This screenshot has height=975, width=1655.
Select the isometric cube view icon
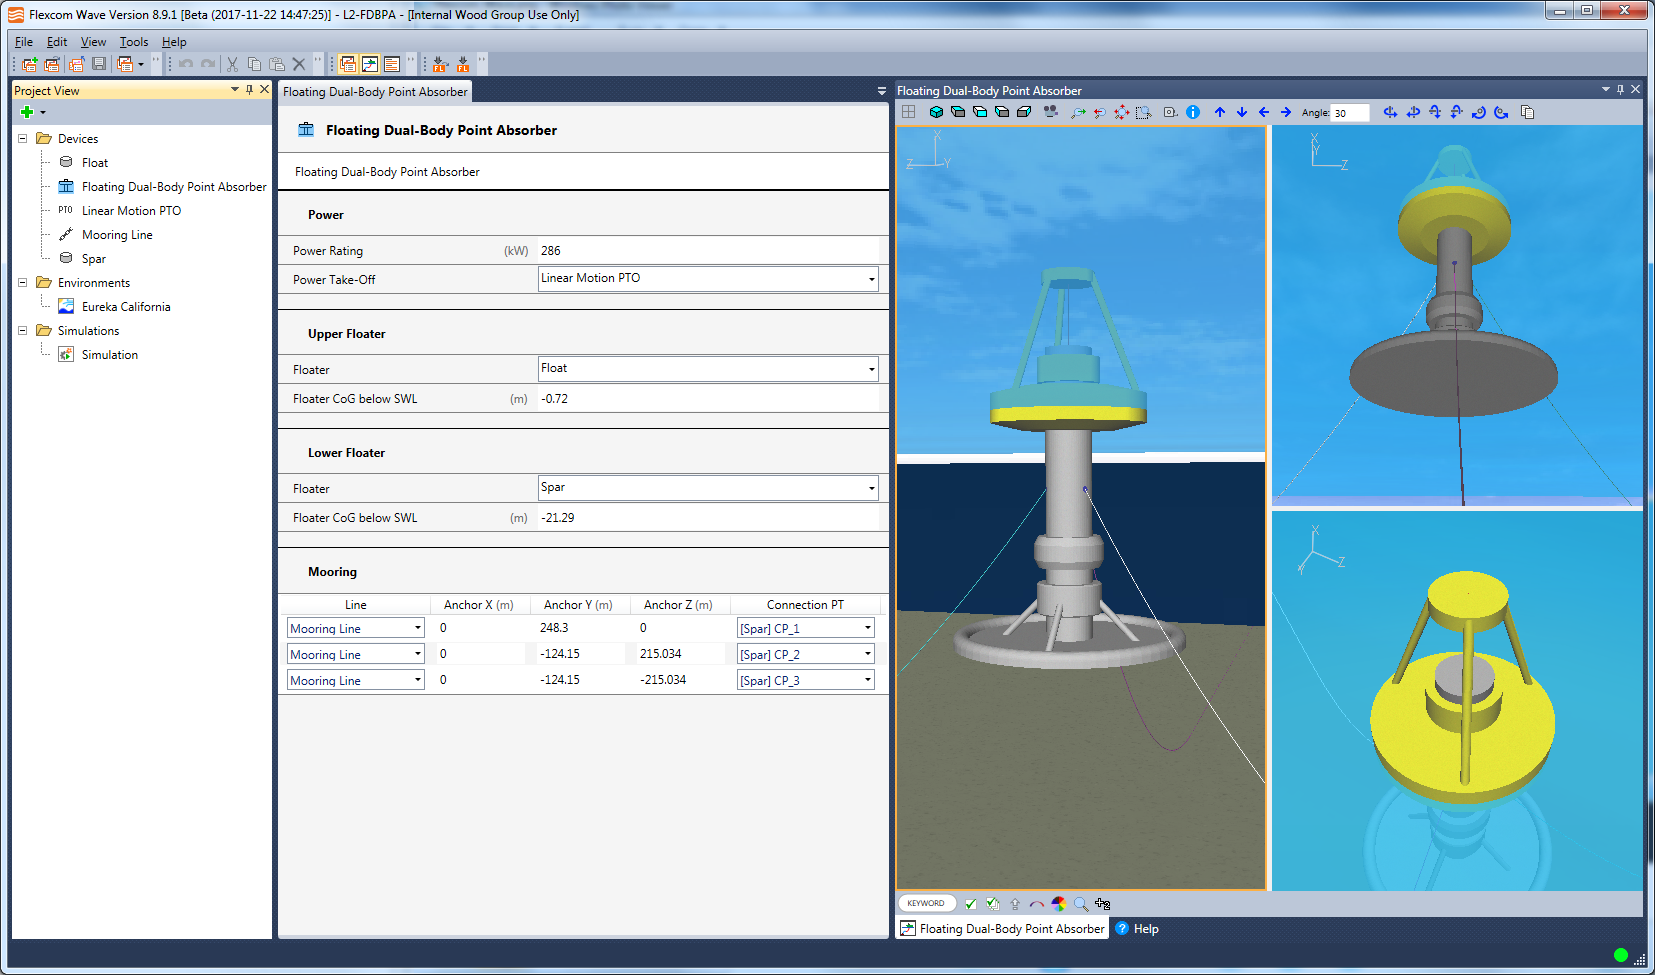point(936,112)
